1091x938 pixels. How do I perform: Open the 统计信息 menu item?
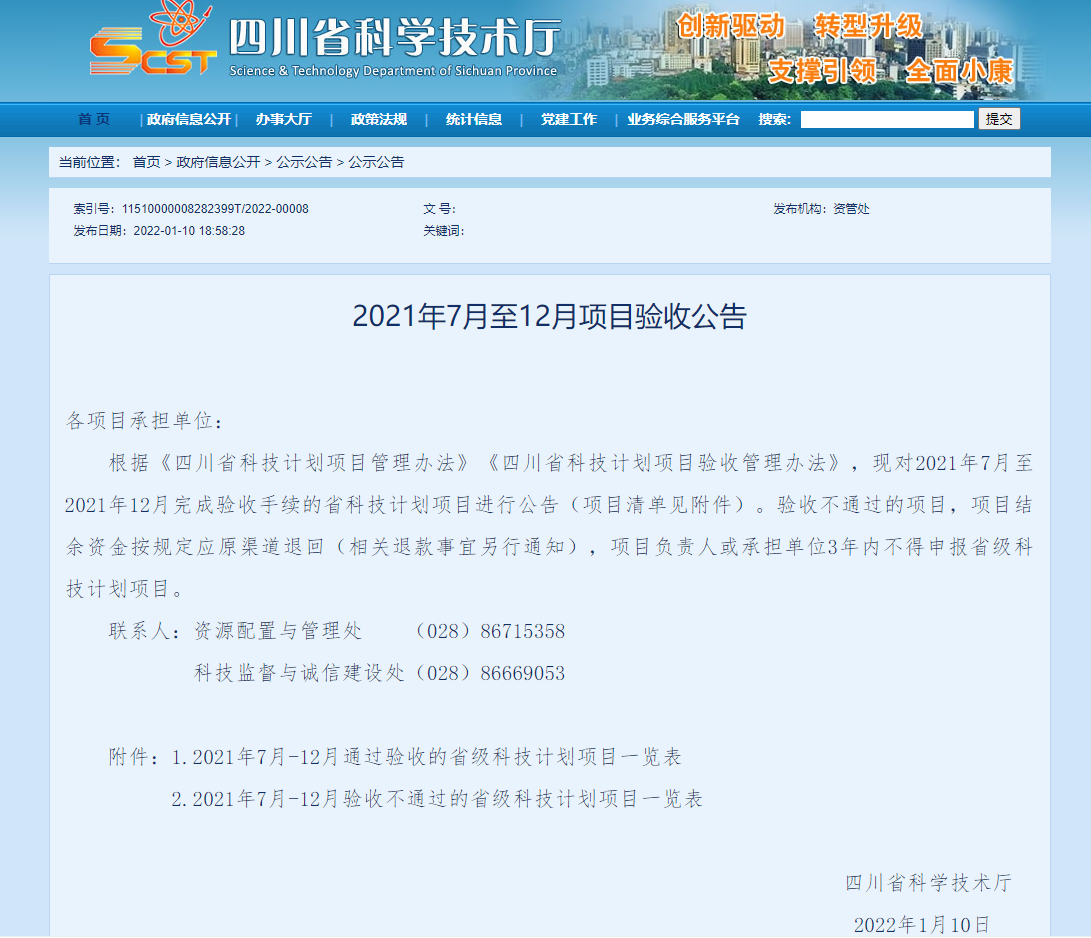click(x=474, y=119)
